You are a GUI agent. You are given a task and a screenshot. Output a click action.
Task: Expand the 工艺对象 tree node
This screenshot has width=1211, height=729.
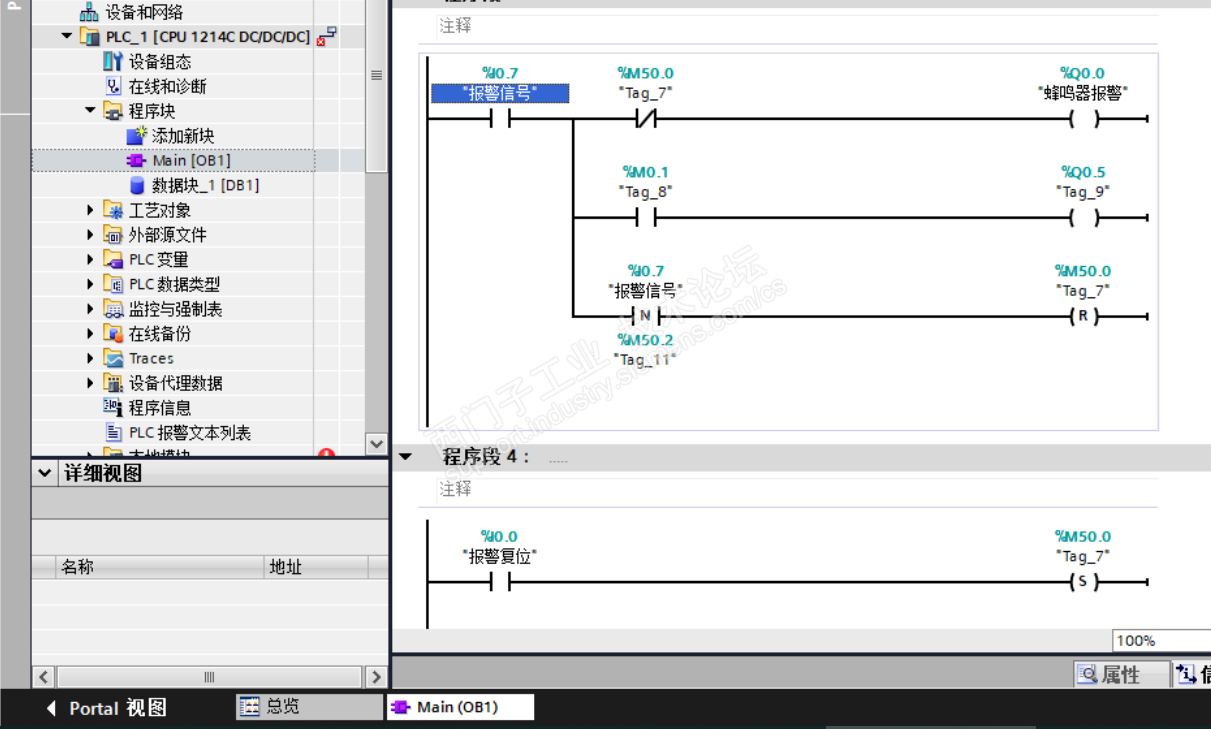pyautogui.click(x=90, y=210)
